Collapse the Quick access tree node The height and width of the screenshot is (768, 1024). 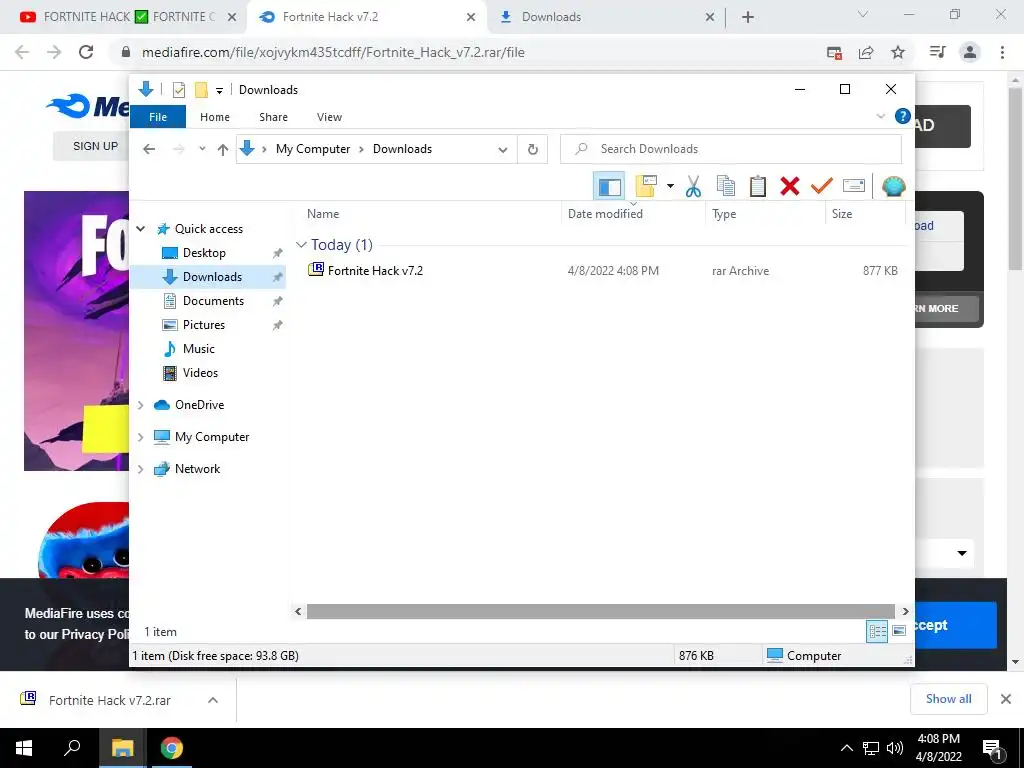click(140, 229)
